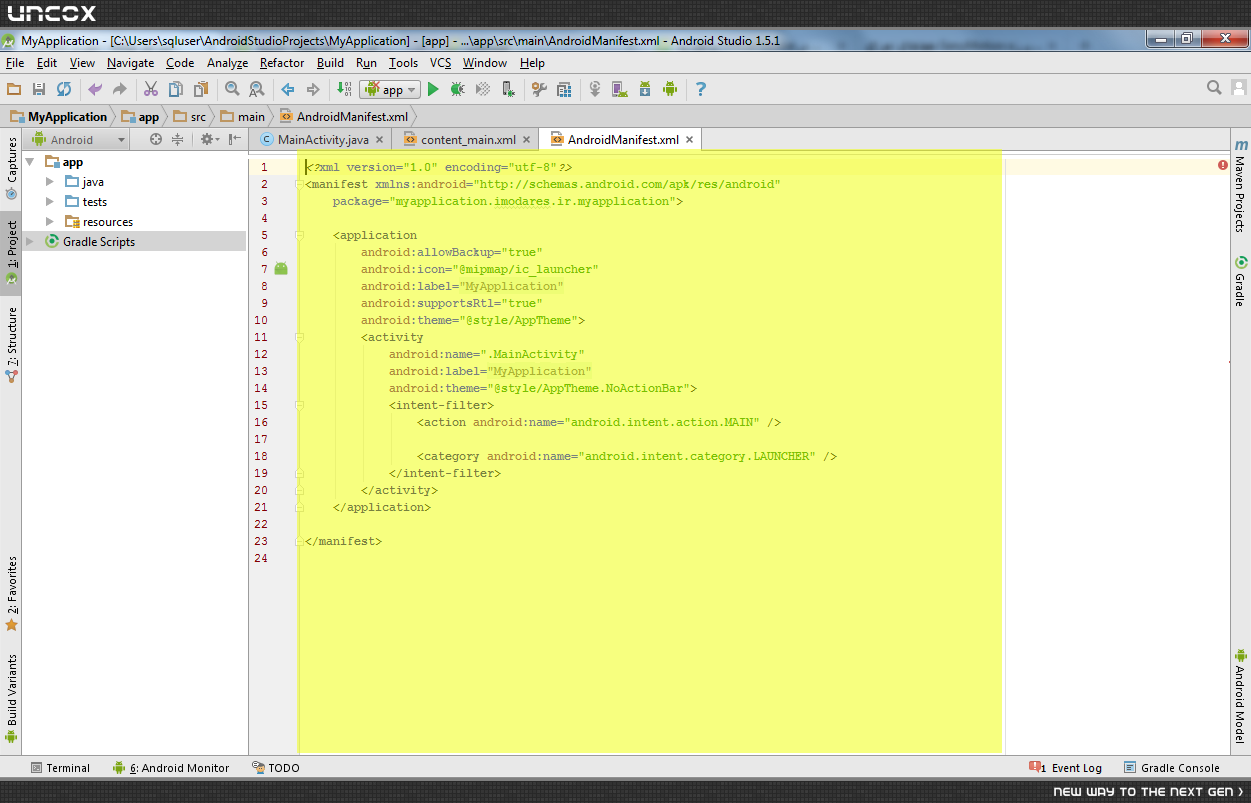Screen dimensions: 1251x803
Task: Click the Cut scissors icon
Action: 151,89
